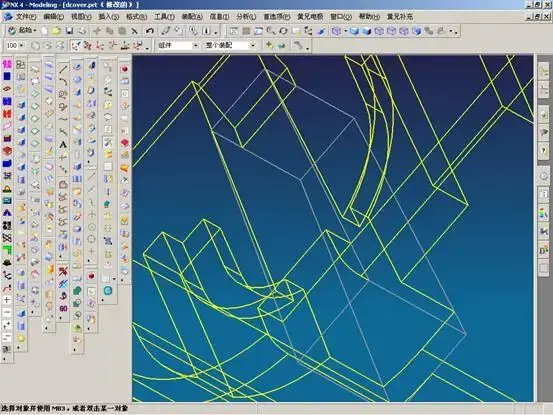This screenshot has height=415, width=553.
Task: Open the 文件(F) menu
Action: pos(26,17)
